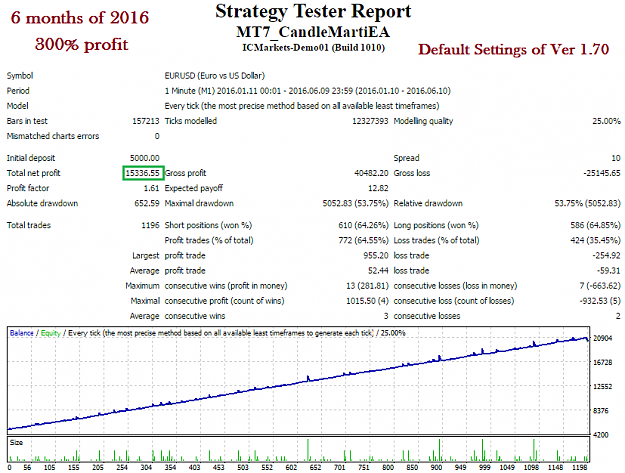Select Relative drawdown value 53.75% (5052.83)

coord(588,204)
